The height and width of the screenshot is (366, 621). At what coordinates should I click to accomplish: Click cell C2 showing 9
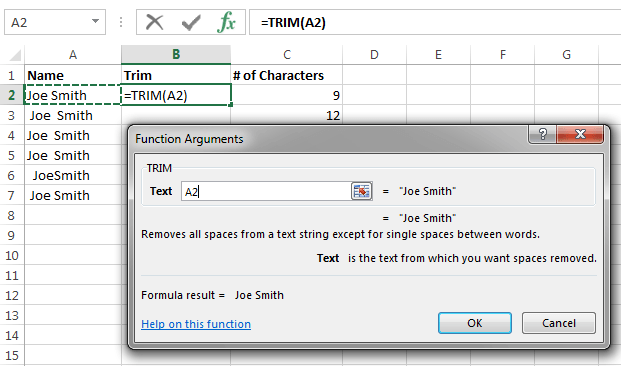click(287, 95)
